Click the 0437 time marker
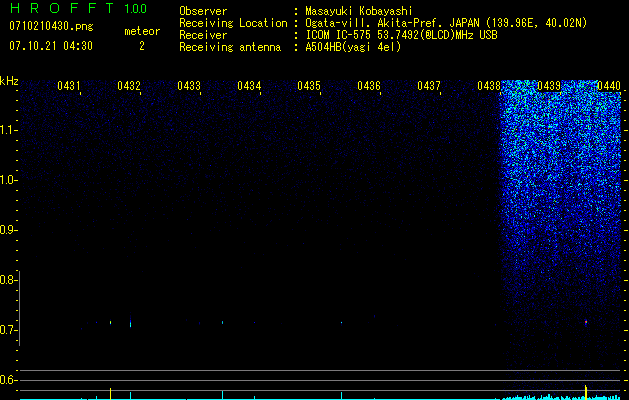The image size is (629, 400). click(429, 85)
